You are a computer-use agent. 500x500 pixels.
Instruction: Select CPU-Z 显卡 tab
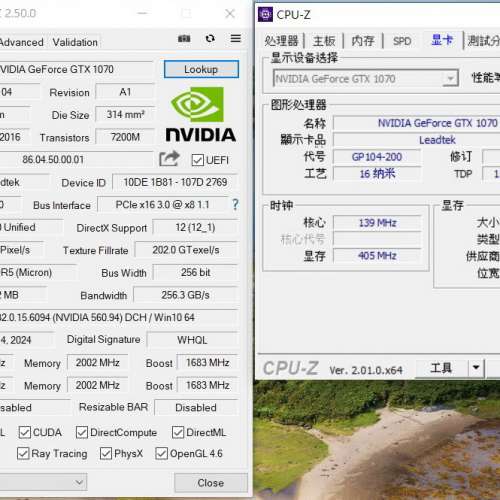tap(442, 40)
